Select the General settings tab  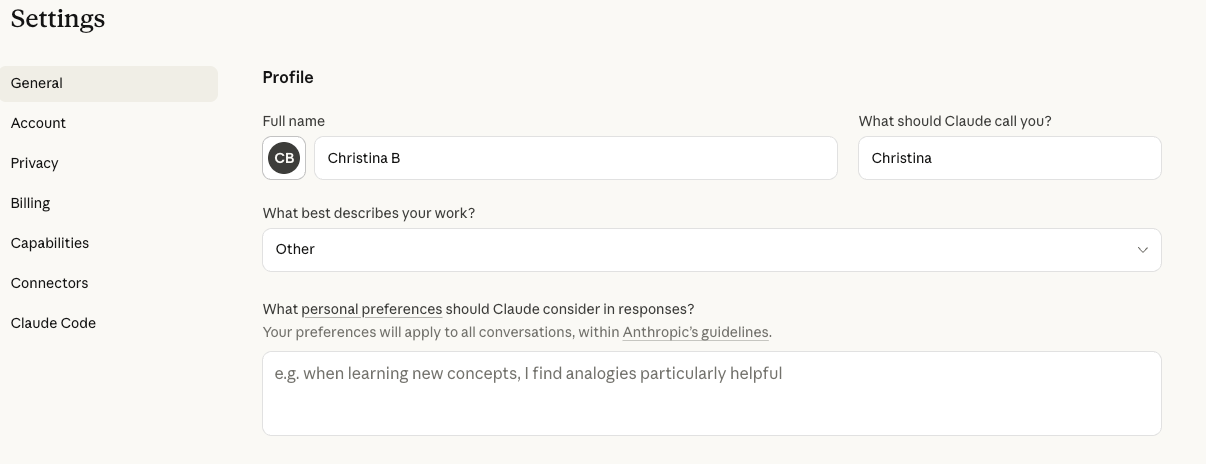(37, 84)
